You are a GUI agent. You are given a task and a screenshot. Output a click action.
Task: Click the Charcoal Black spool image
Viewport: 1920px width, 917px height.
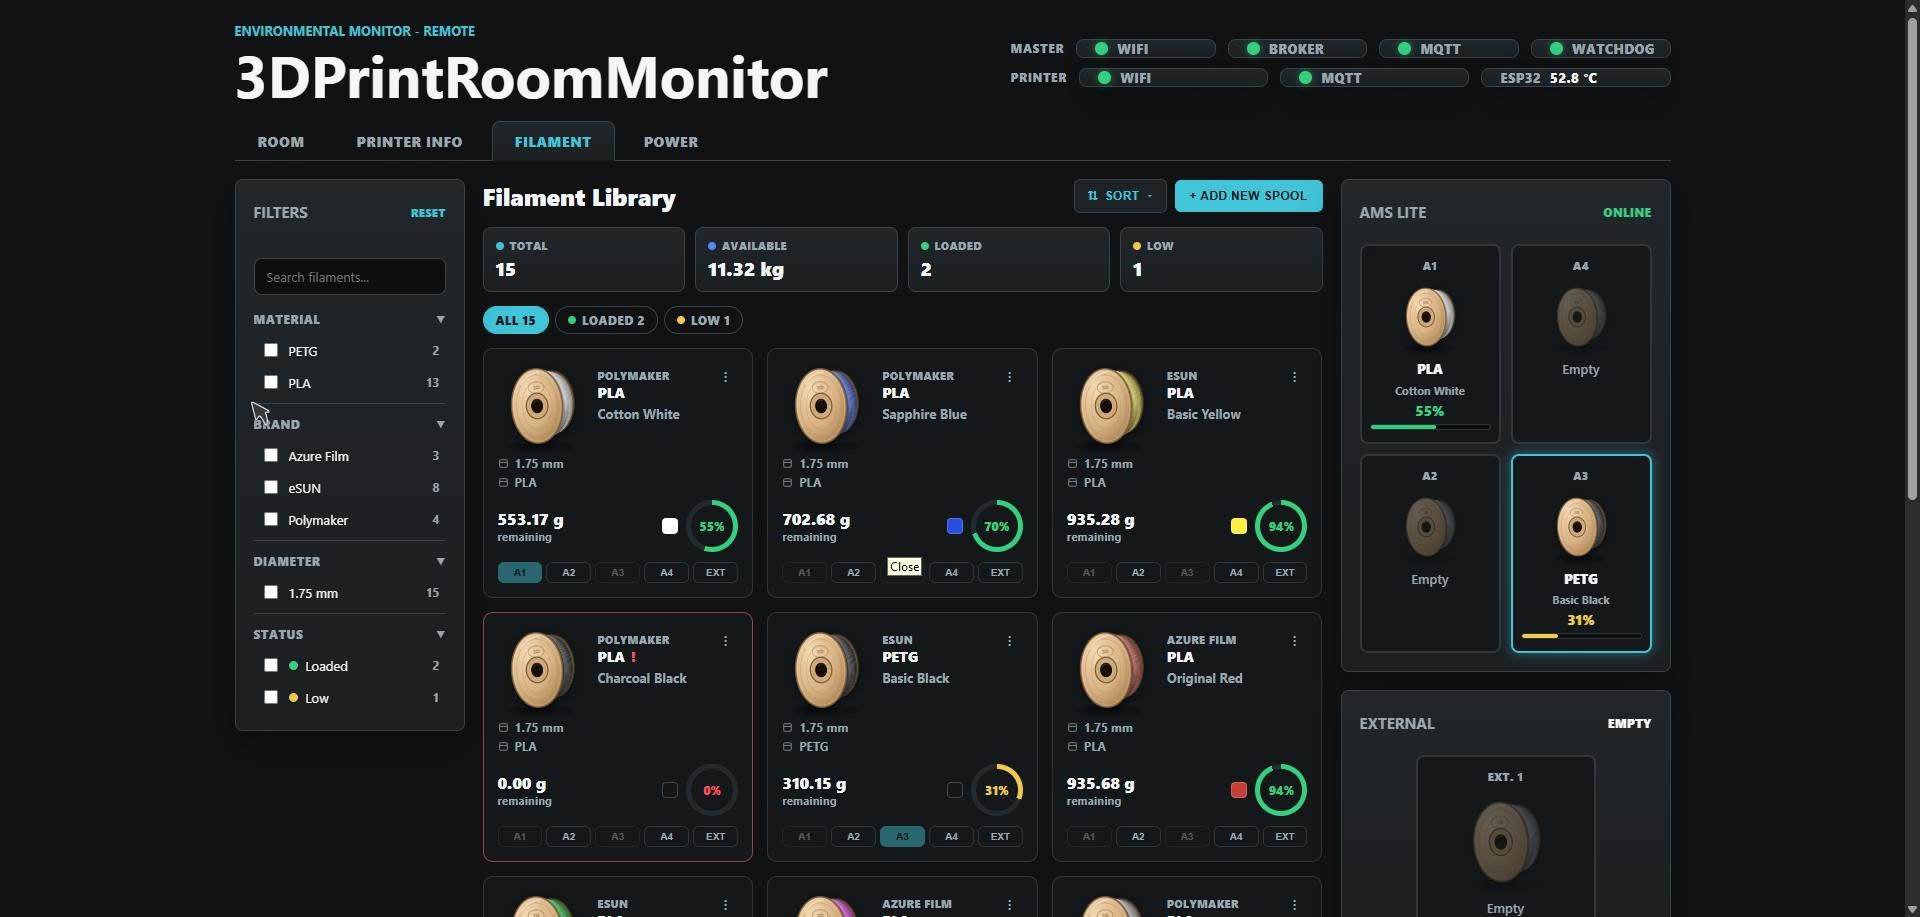[542, 670]
